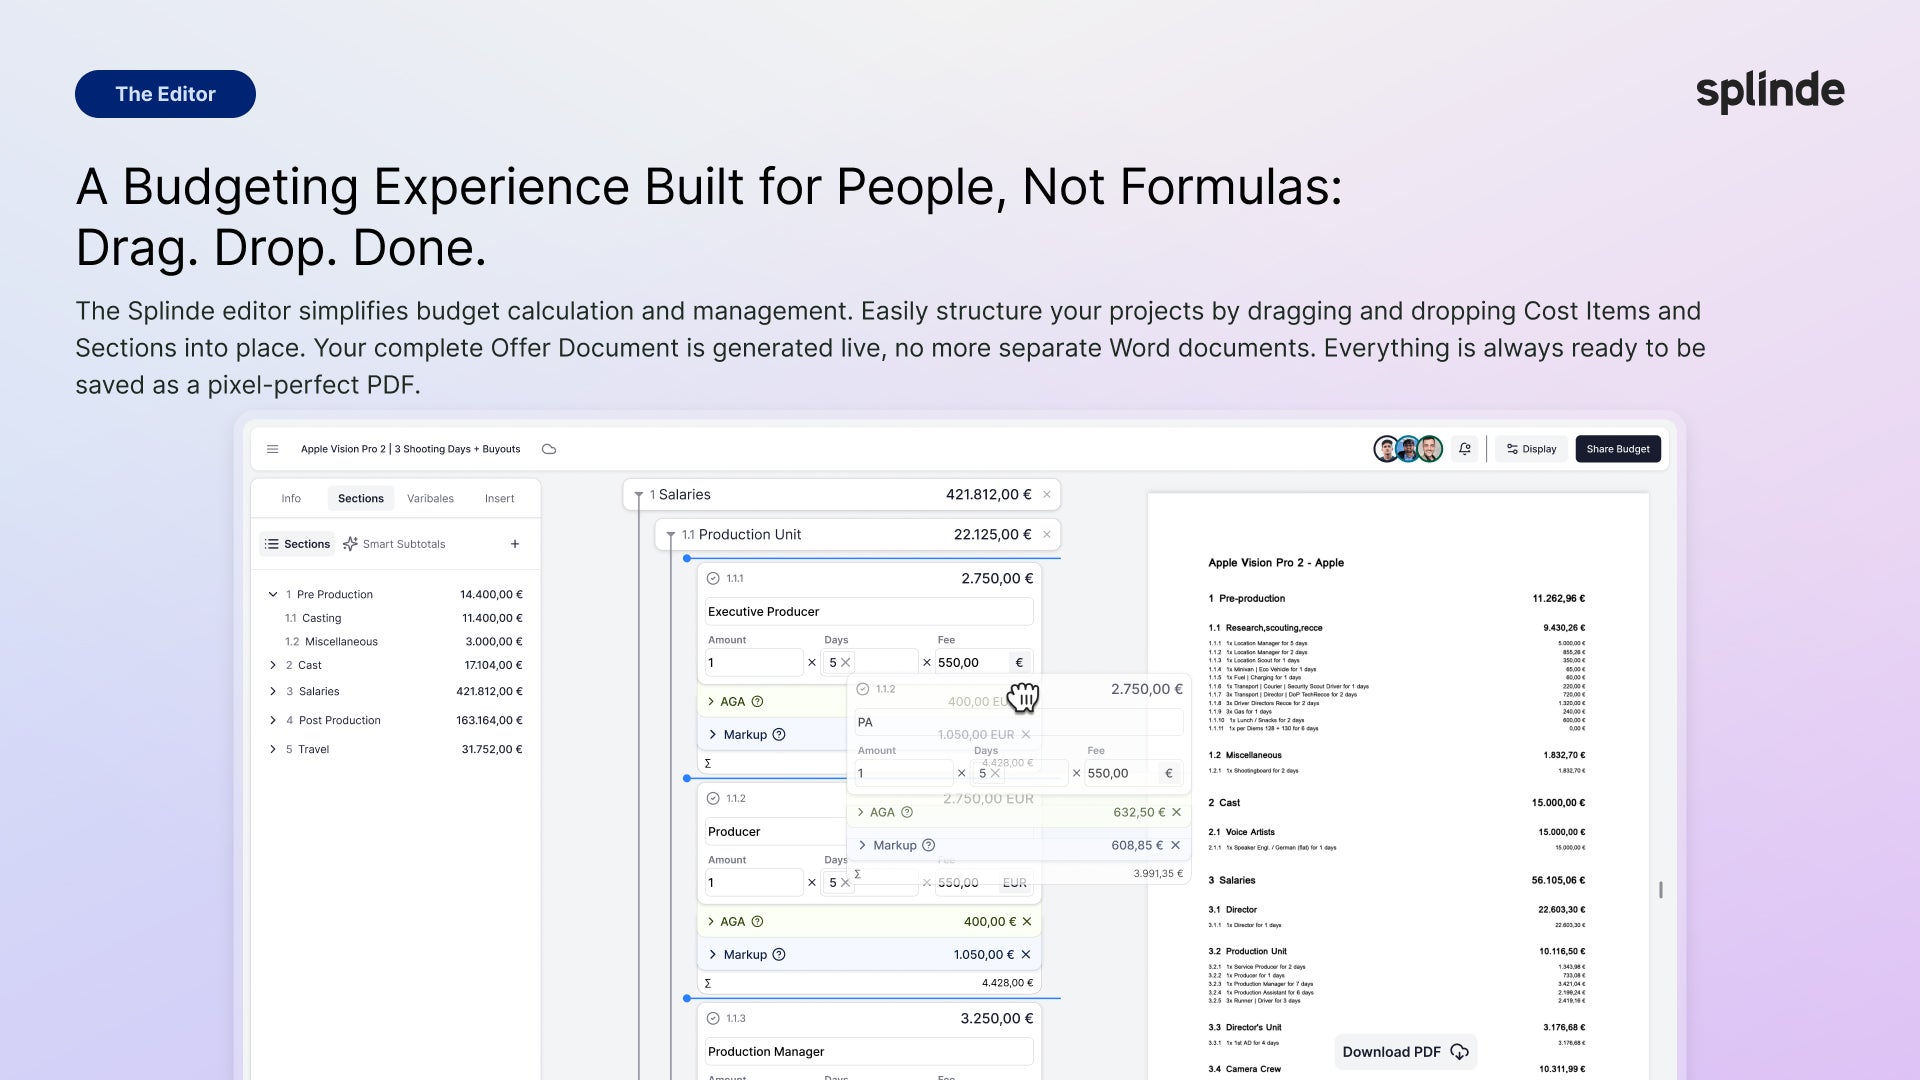Open help for the 1.050,00 € Markup row

coord(779,954)
